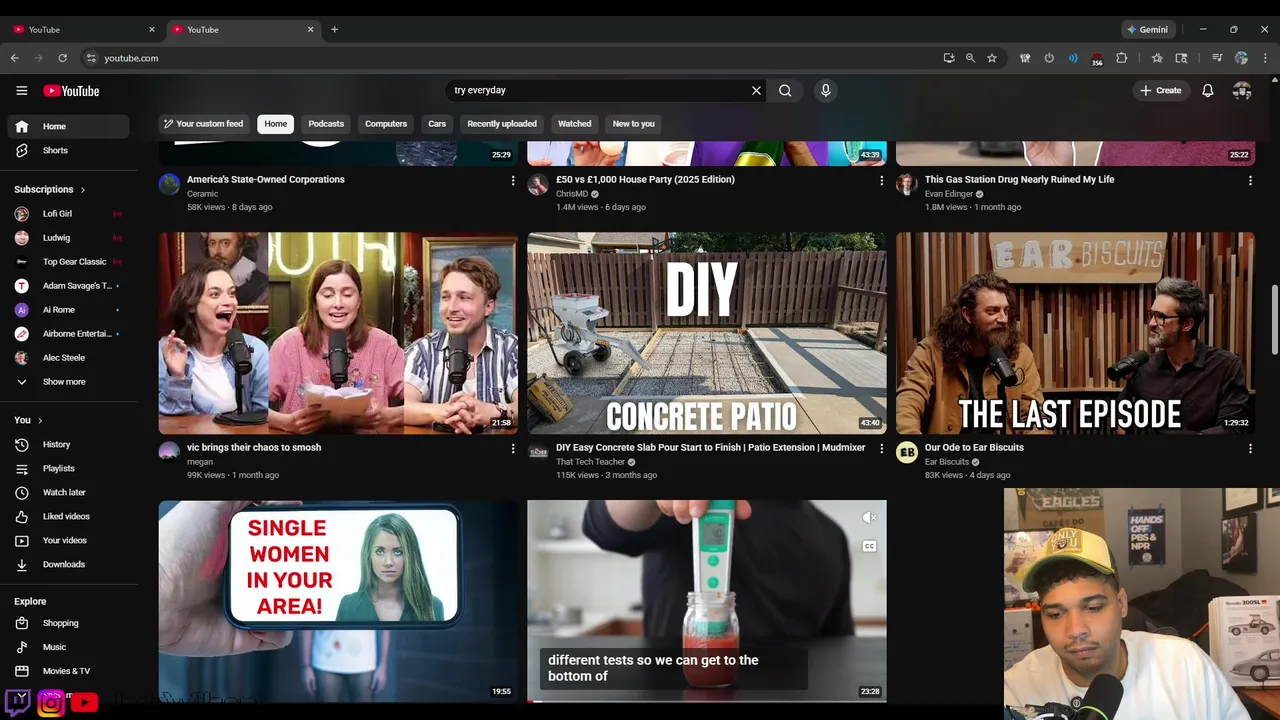This screenshot has height=720, width=1280.
Task: Clear the search box with the X
Action: coord(756,90)
